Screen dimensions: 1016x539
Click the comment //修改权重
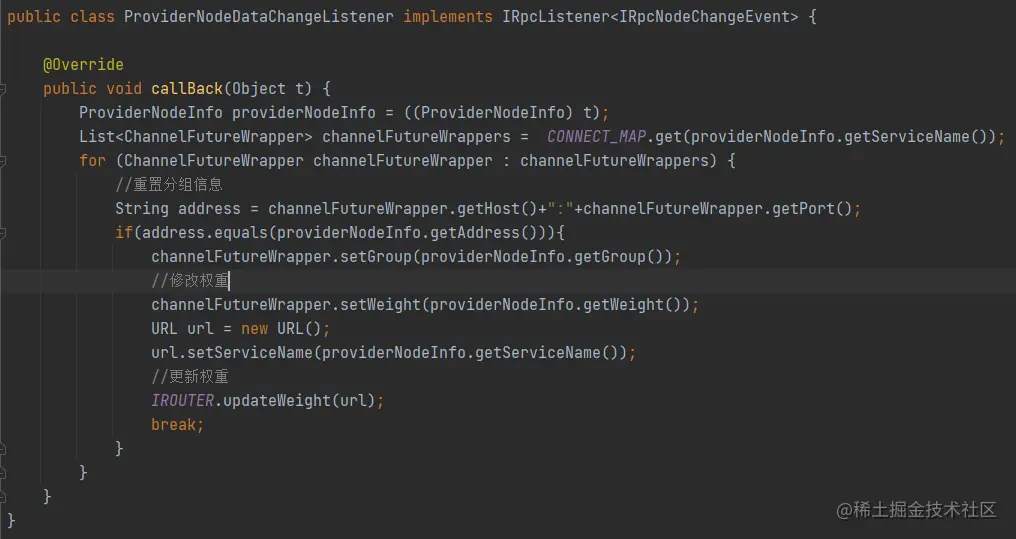click(x=190, y=280)
